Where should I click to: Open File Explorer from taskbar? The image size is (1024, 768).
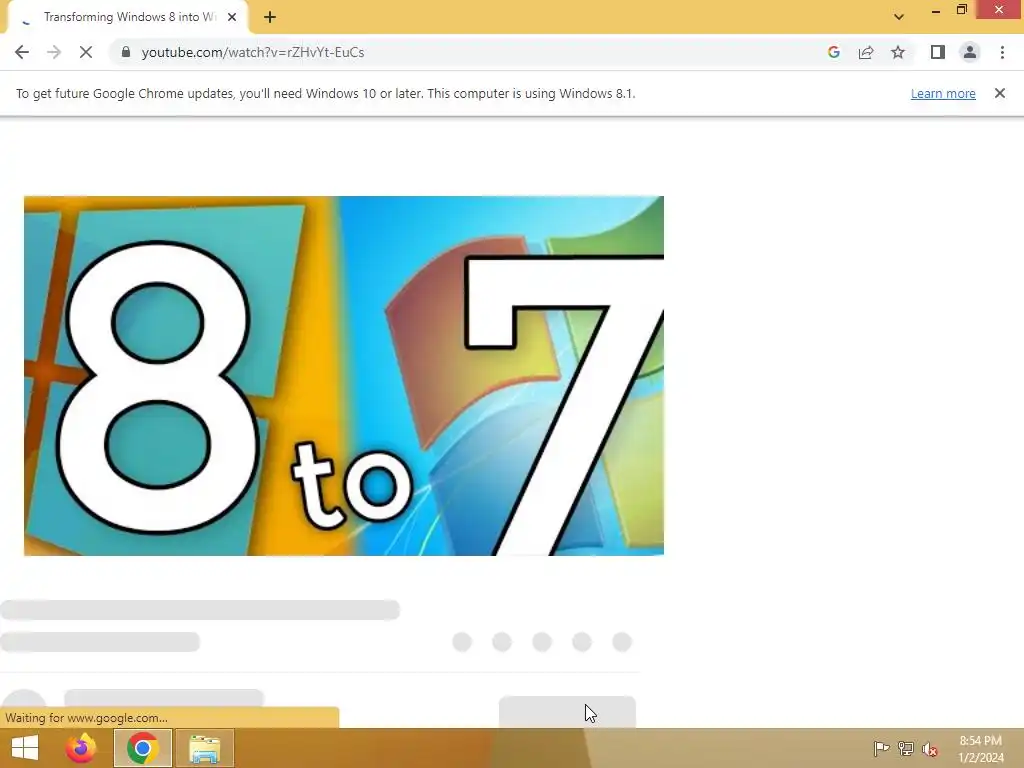coord(204,748)
